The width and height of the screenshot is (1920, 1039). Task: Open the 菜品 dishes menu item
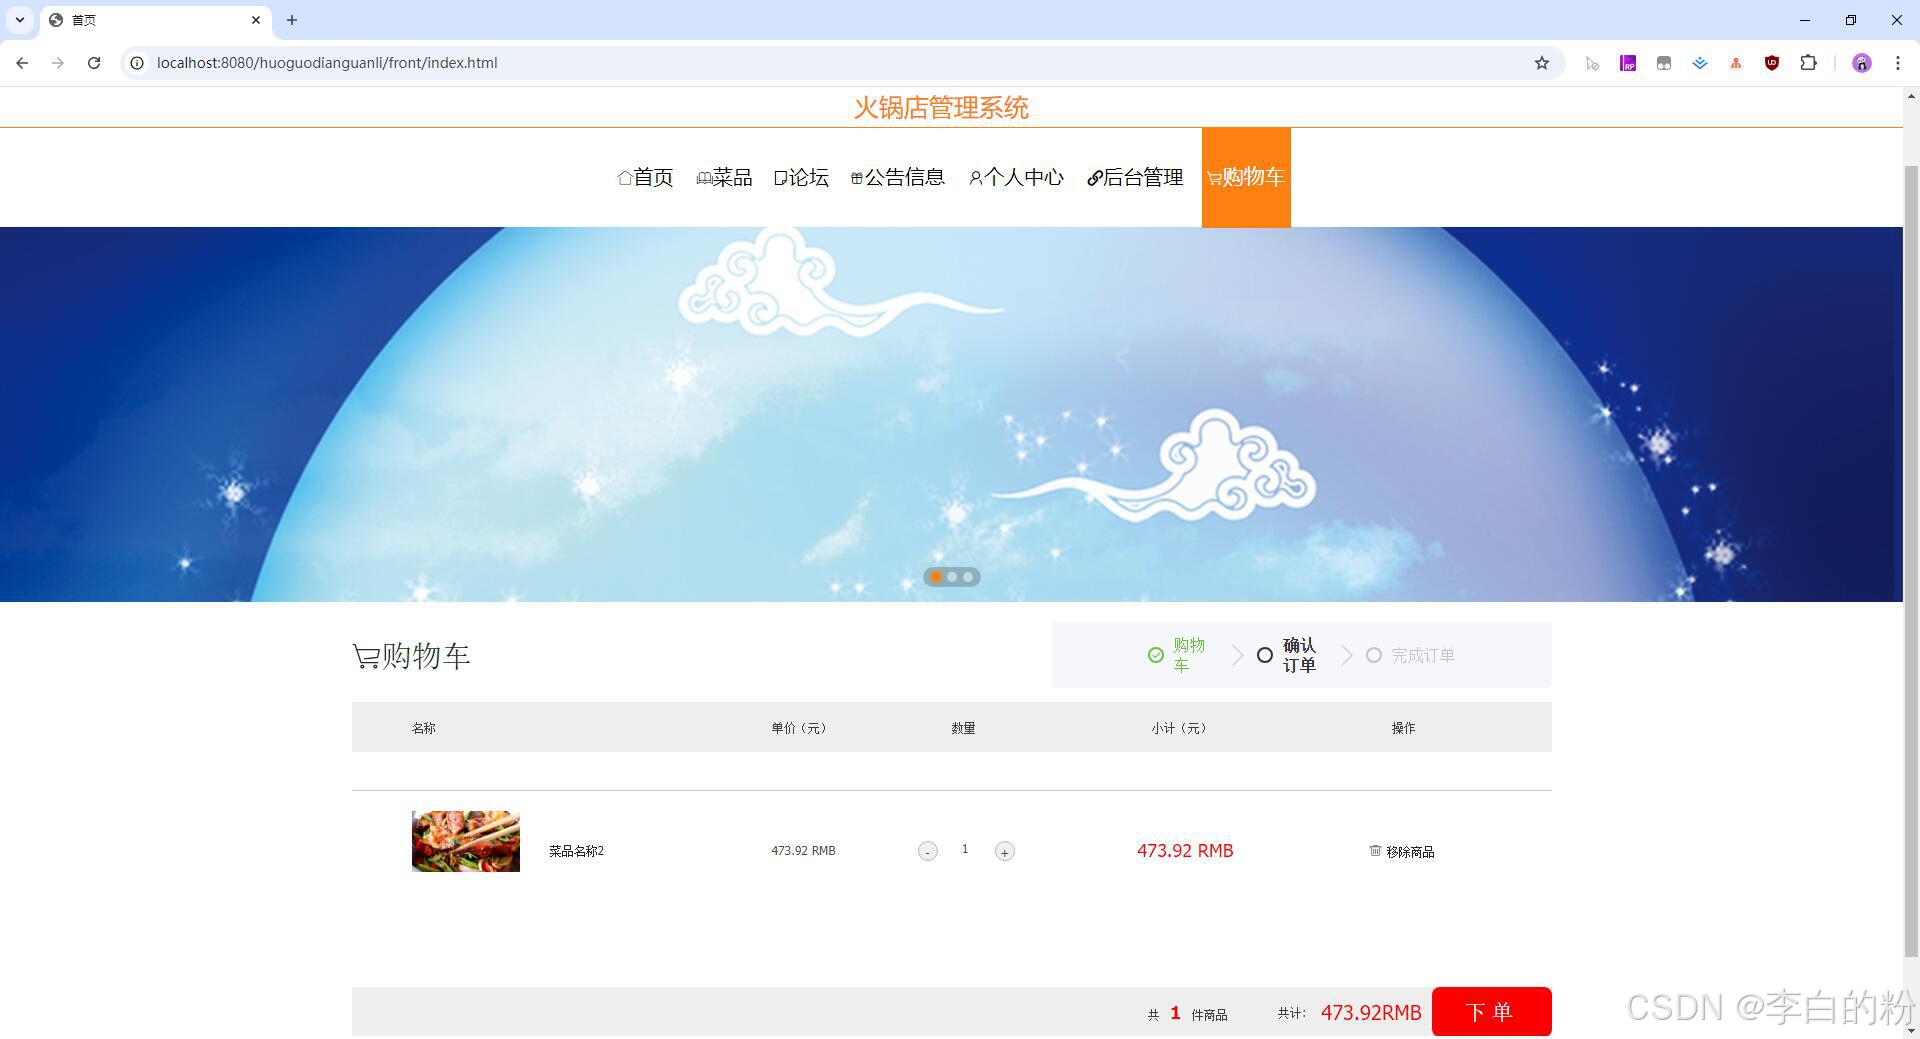(724, 177)
